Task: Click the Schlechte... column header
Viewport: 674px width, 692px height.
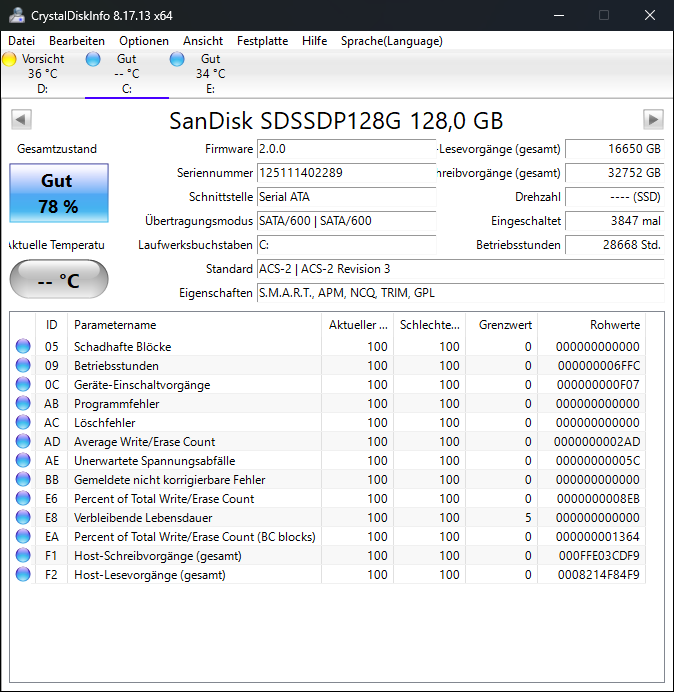Action: (x=429, y=325)
